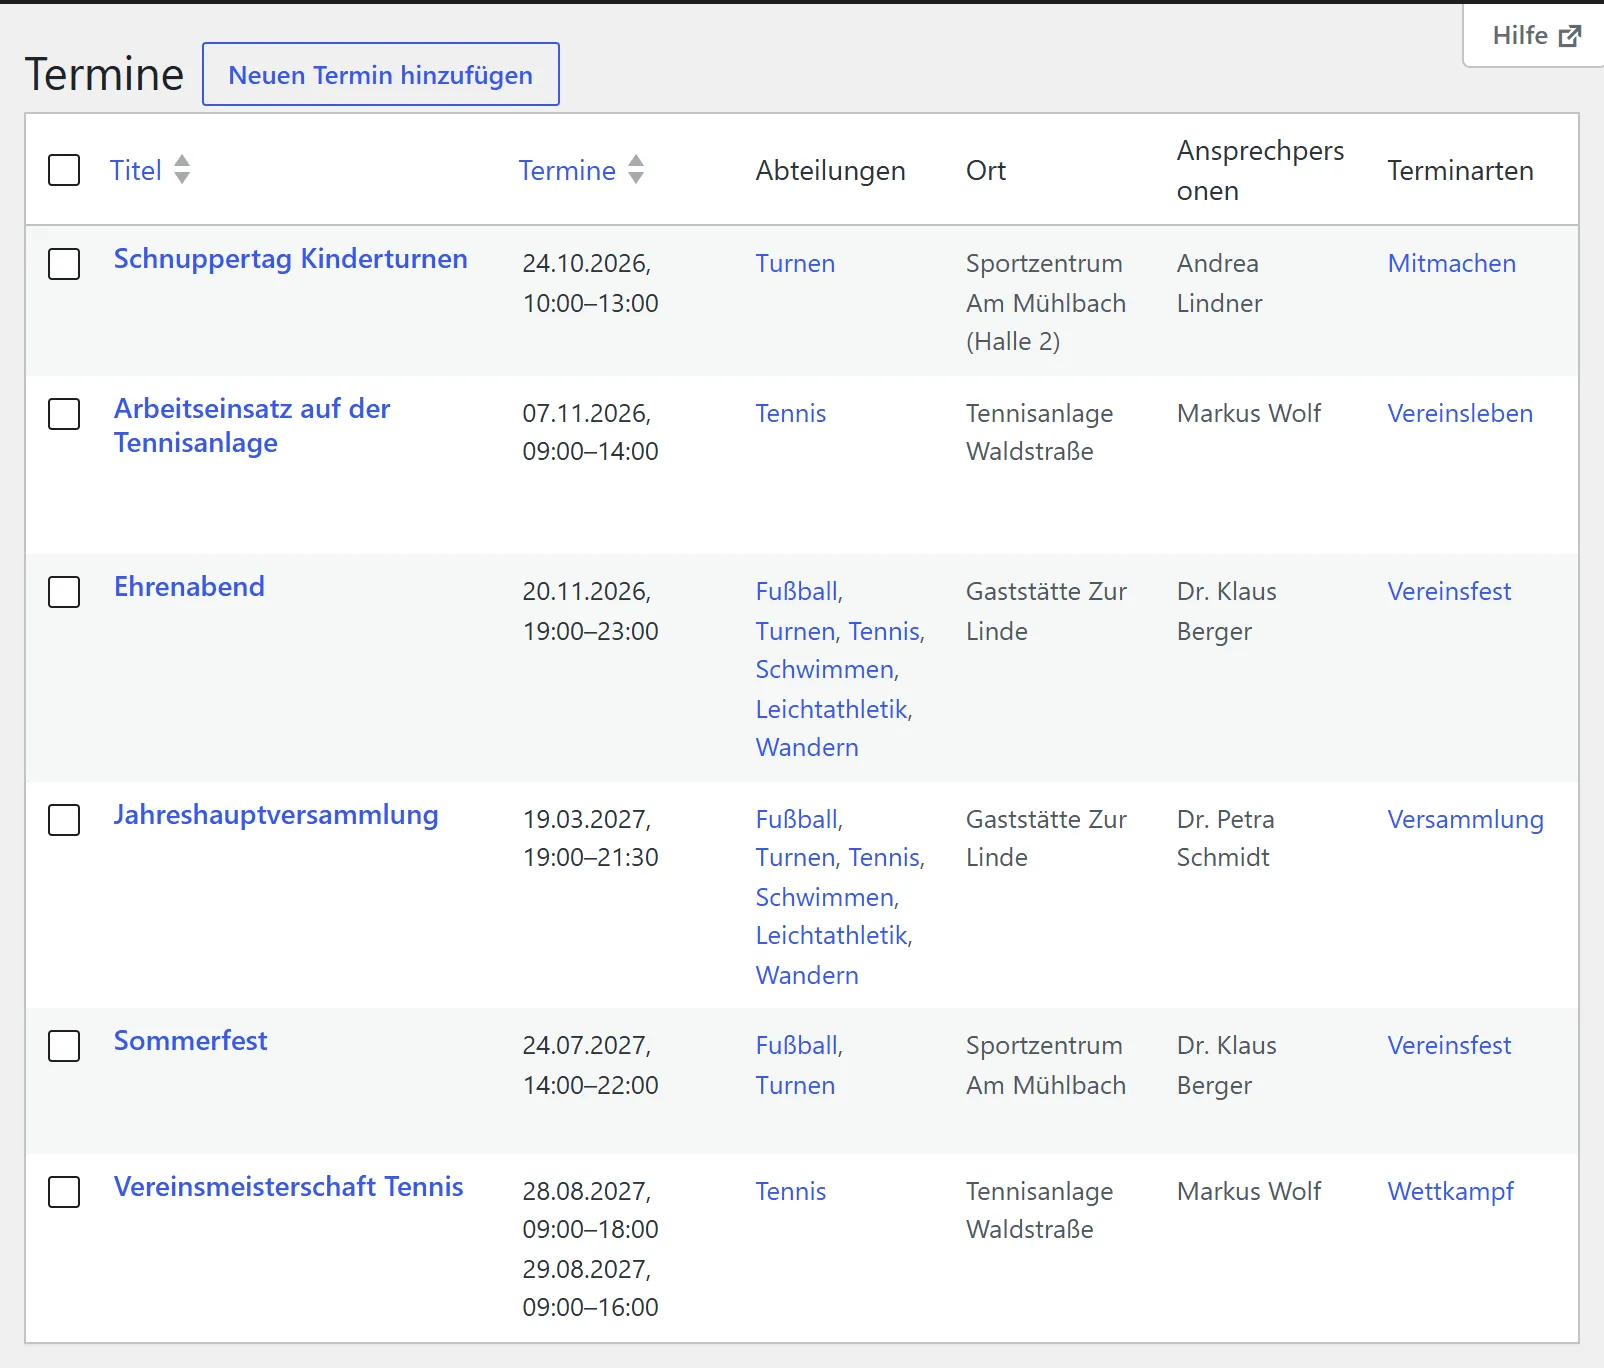Select the Sommerfest row checkbox
The image size is (1604, 1368).
64,1046
